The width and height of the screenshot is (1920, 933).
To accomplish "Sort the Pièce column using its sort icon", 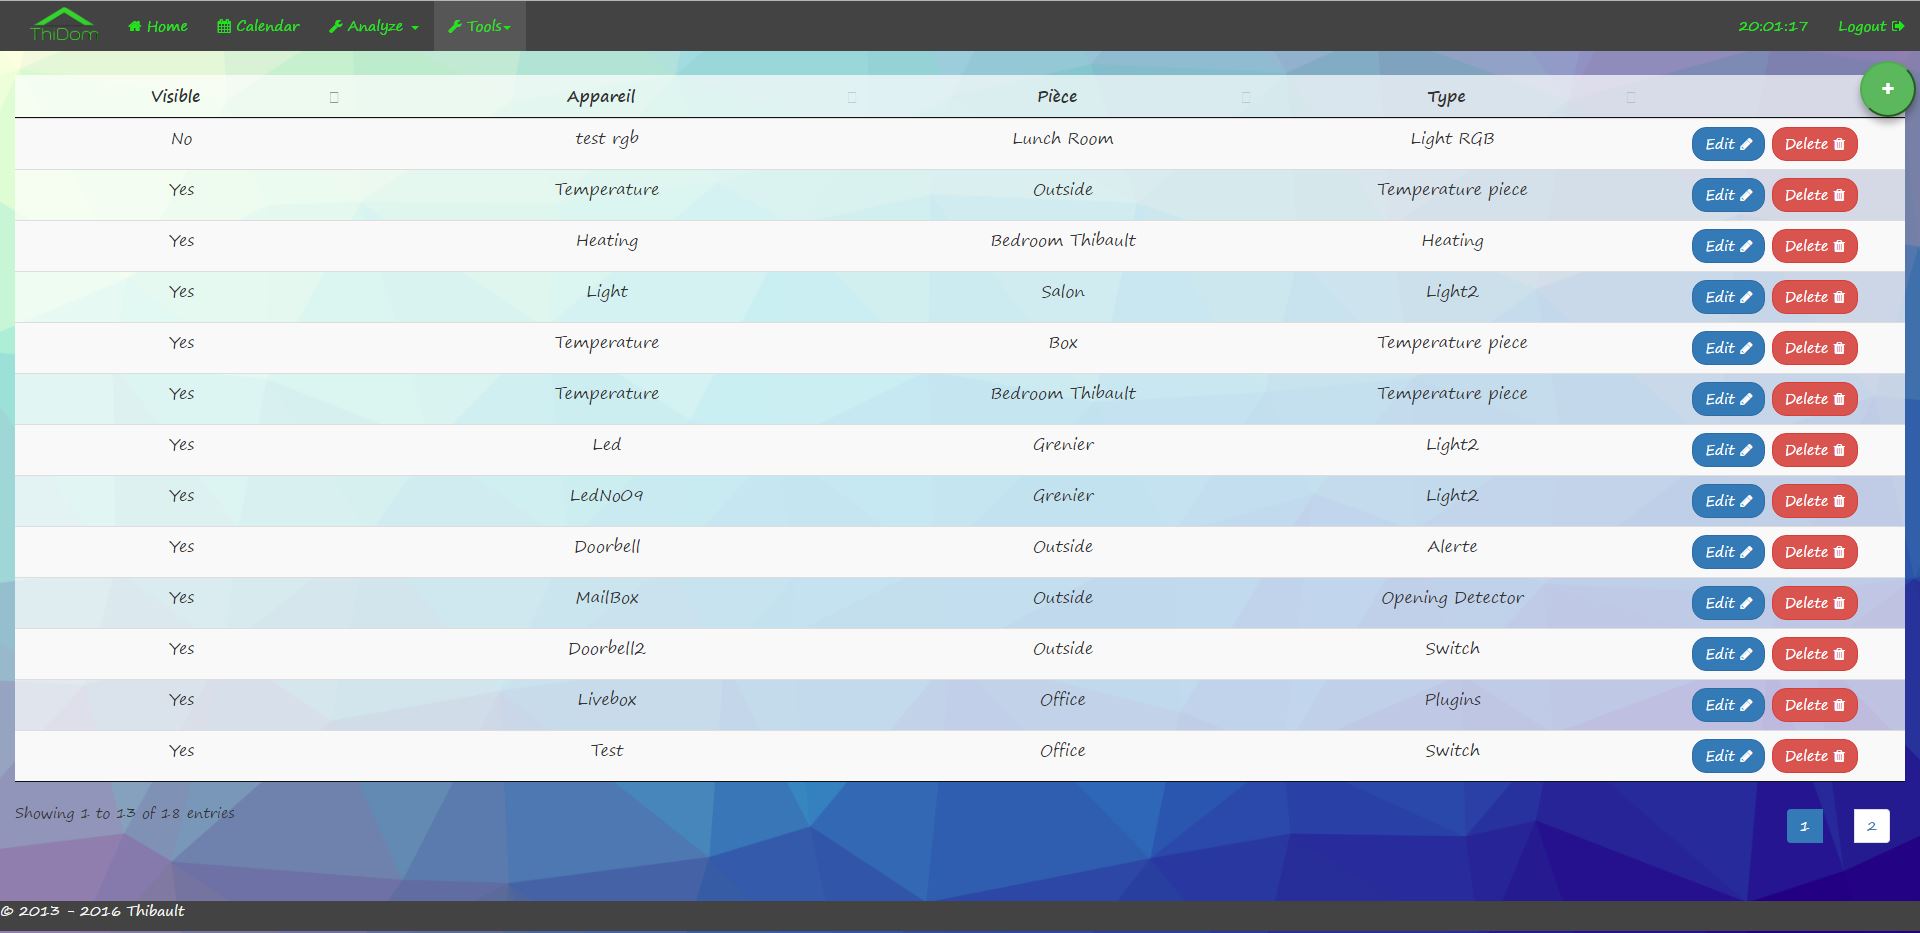I will (1246, 97).
